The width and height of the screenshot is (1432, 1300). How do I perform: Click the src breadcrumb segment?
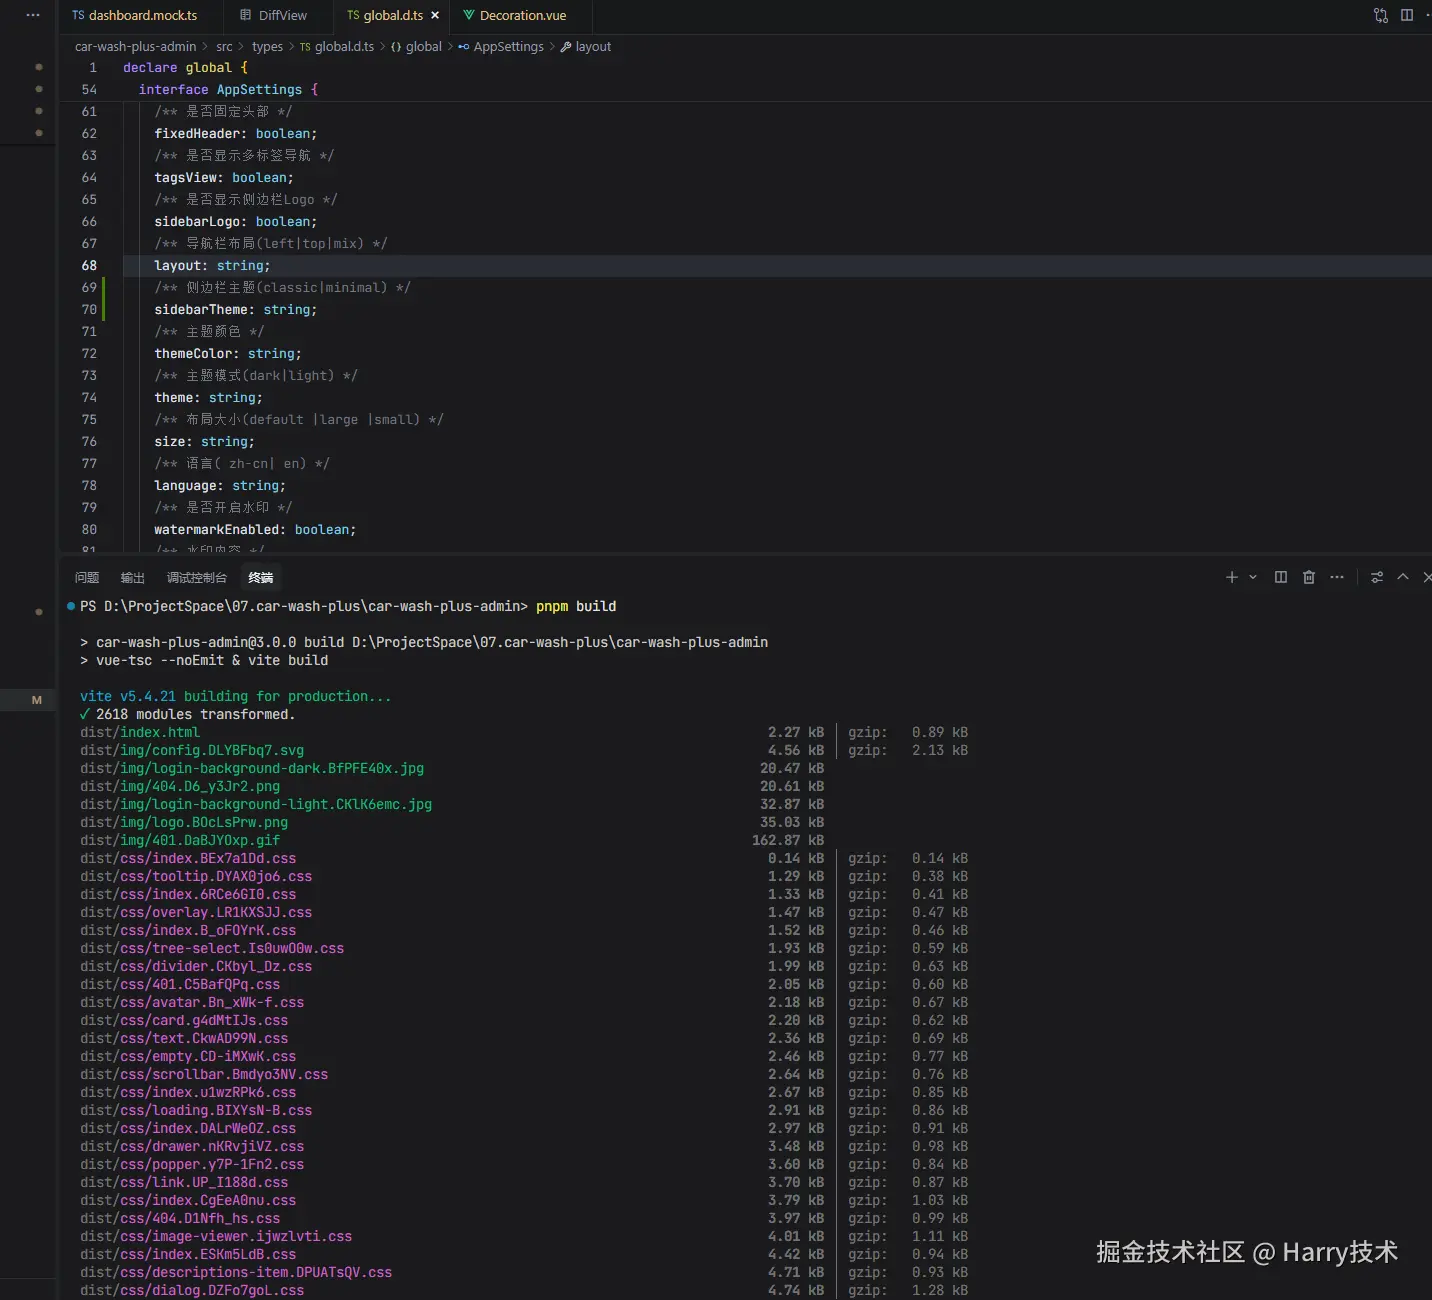[224, 46]
